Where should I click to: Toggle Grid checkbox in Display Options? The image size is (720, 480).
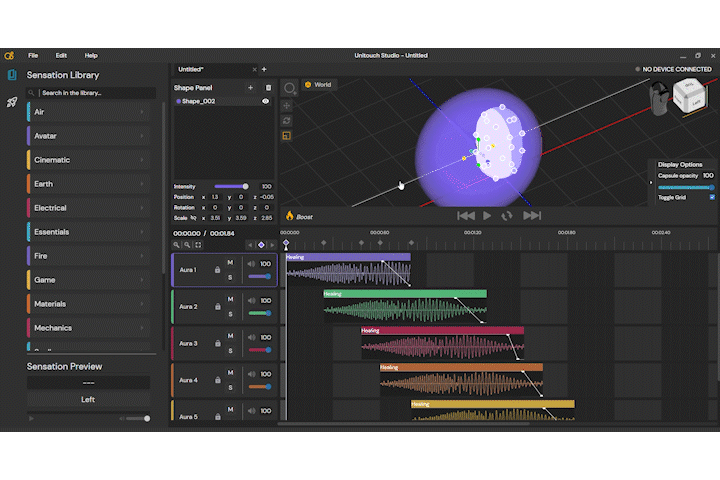click(x=712, y=197)
